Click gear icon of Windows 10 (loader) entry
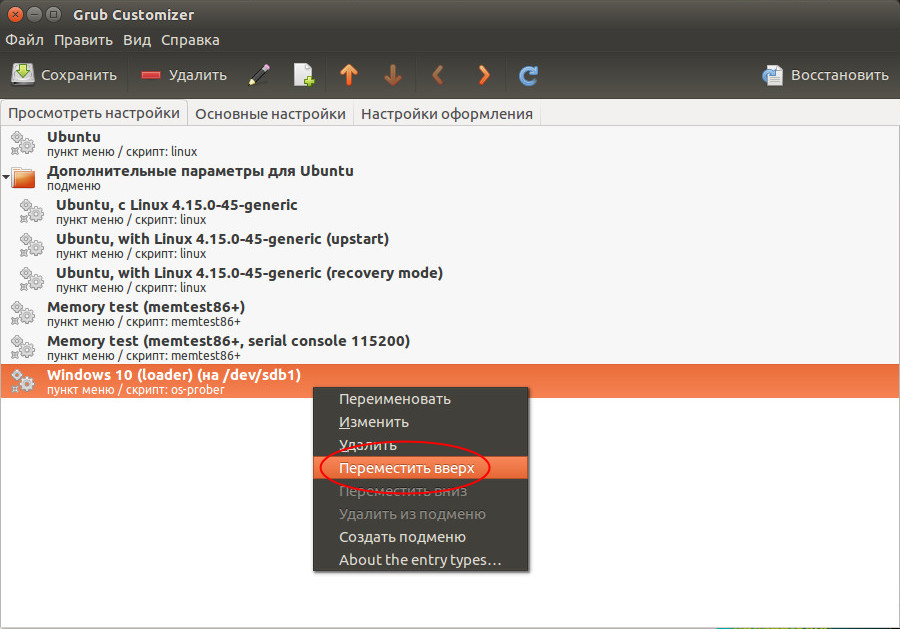This screenshot has width=900, height=629. click(23, 381)
